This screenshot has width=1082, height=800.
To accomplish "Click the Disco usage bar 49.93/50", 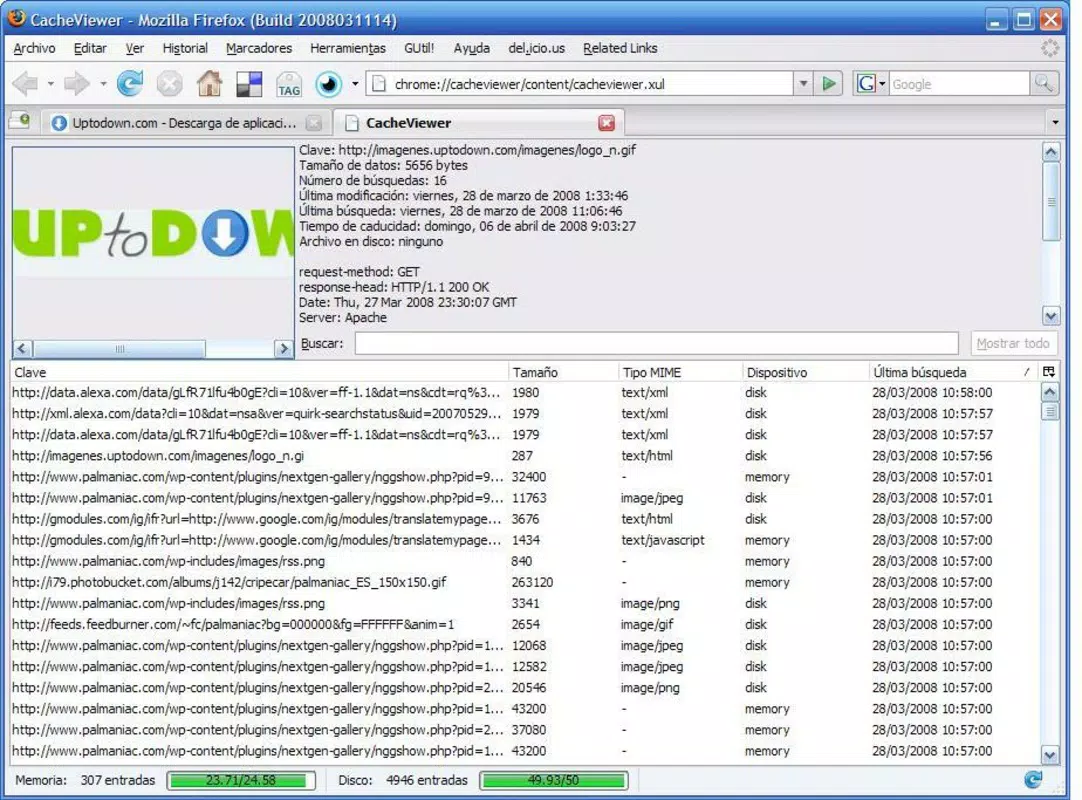I will click(x=553, y=781).
